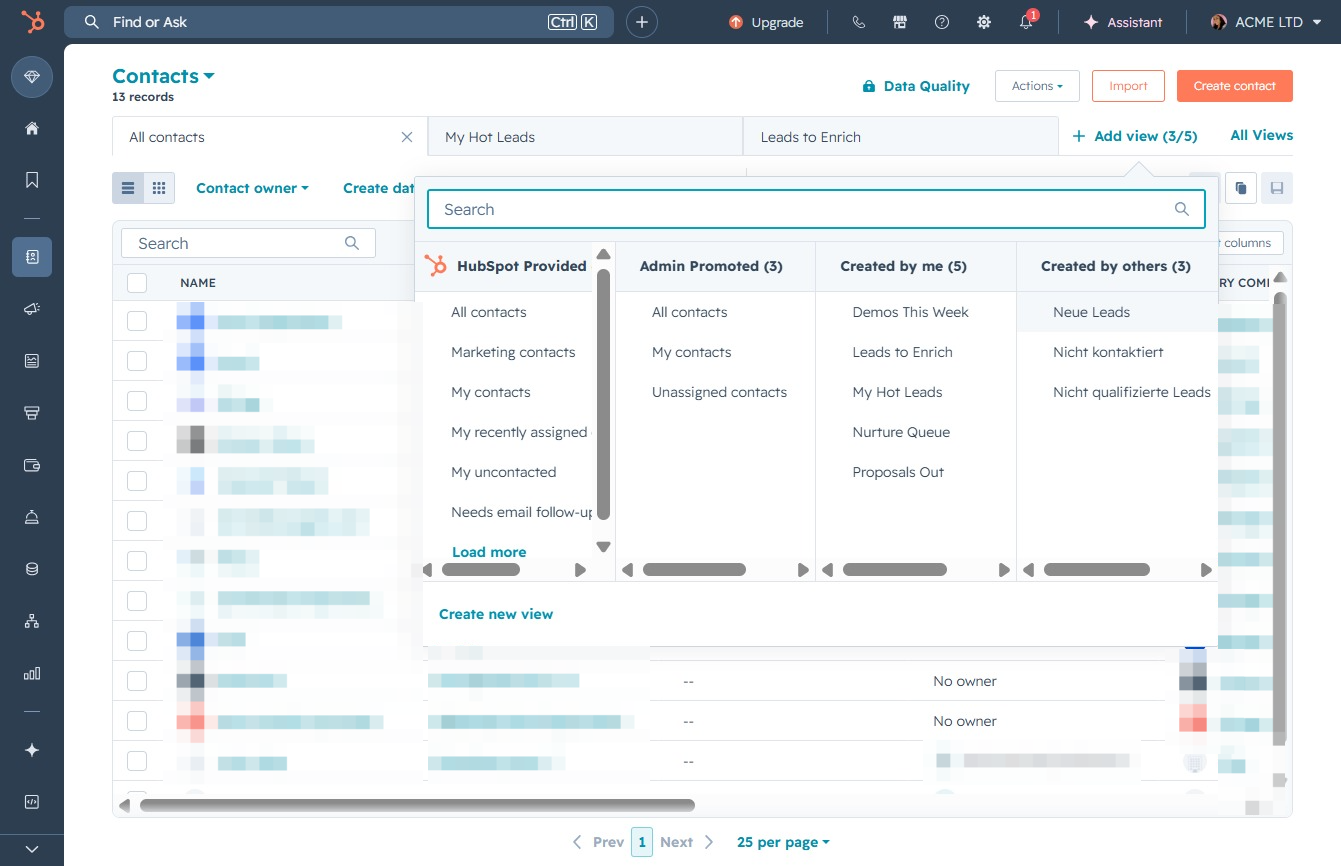Tick the eighth contact row checkbox
The width and height of the screenshot is (1341, 866).
pyautogui.click(x=137, y=601)
